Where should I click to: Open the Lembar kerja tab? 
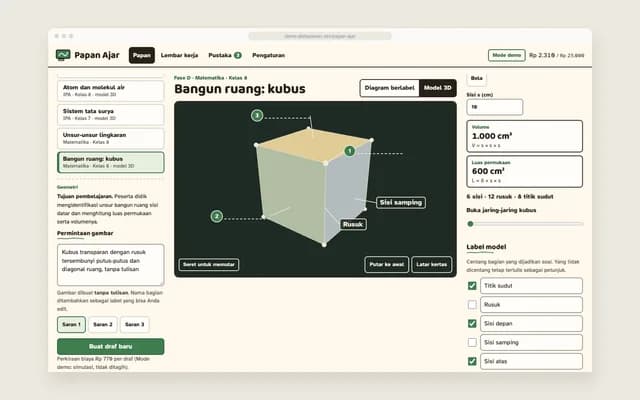pos(179,55)
